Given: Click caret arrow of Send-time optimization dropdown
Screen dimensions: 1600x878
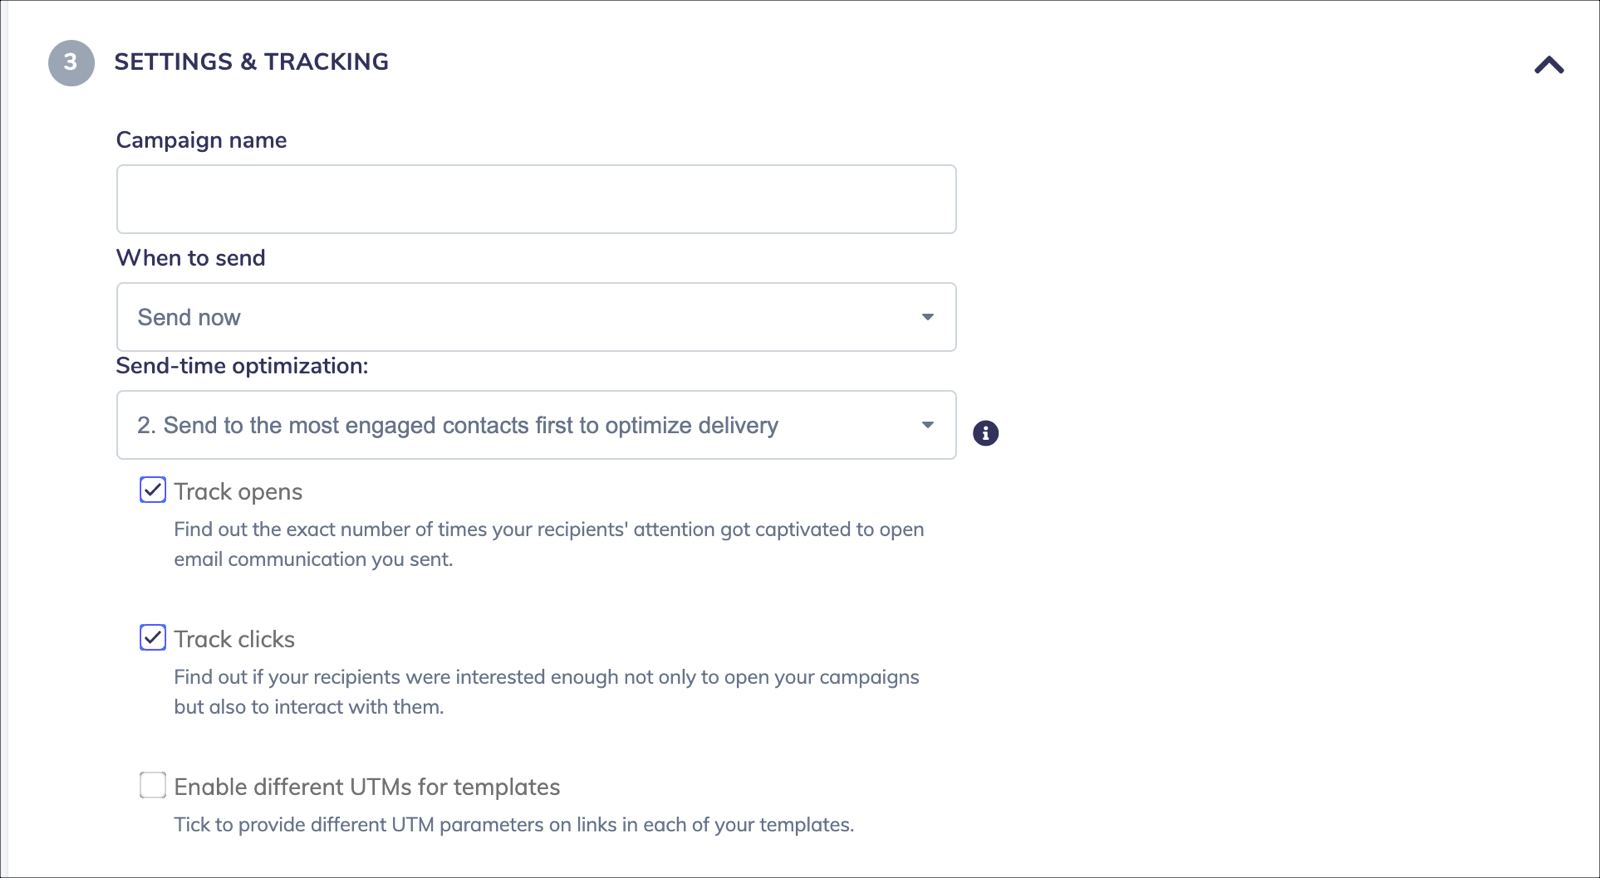Looking at the screenshot, I should [927, 425].
